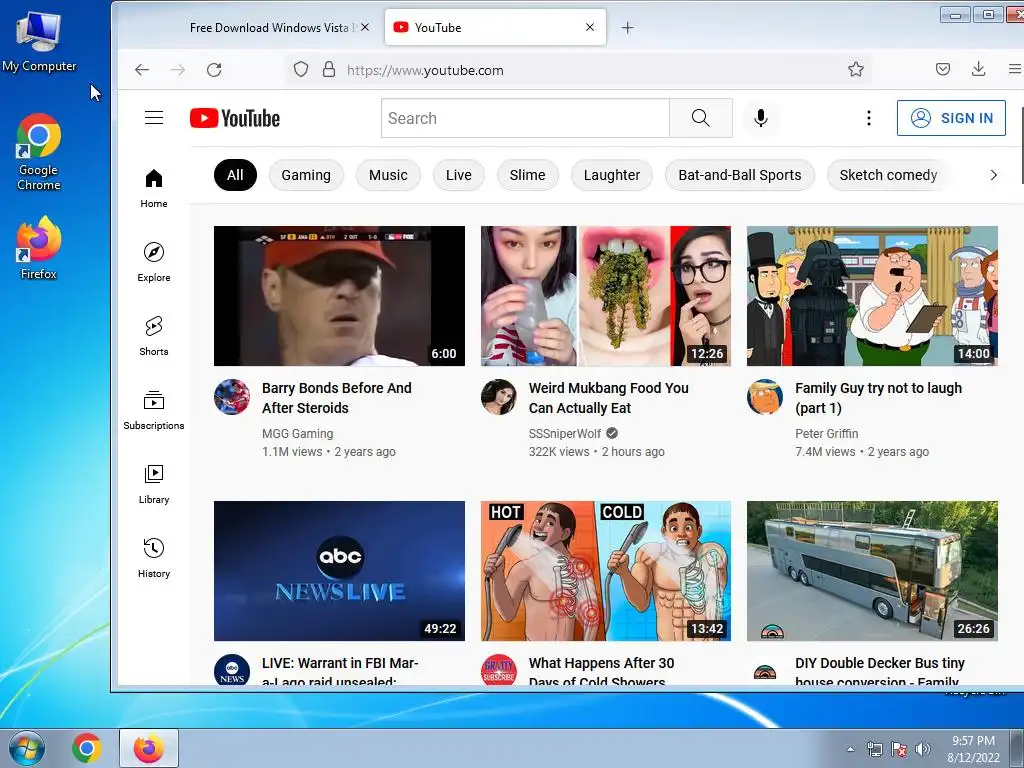Image resolution: width=1024 pixels, height=768 pixels.
Task: Click the Peter Griffin channel avatar
Action: point(765,397)
